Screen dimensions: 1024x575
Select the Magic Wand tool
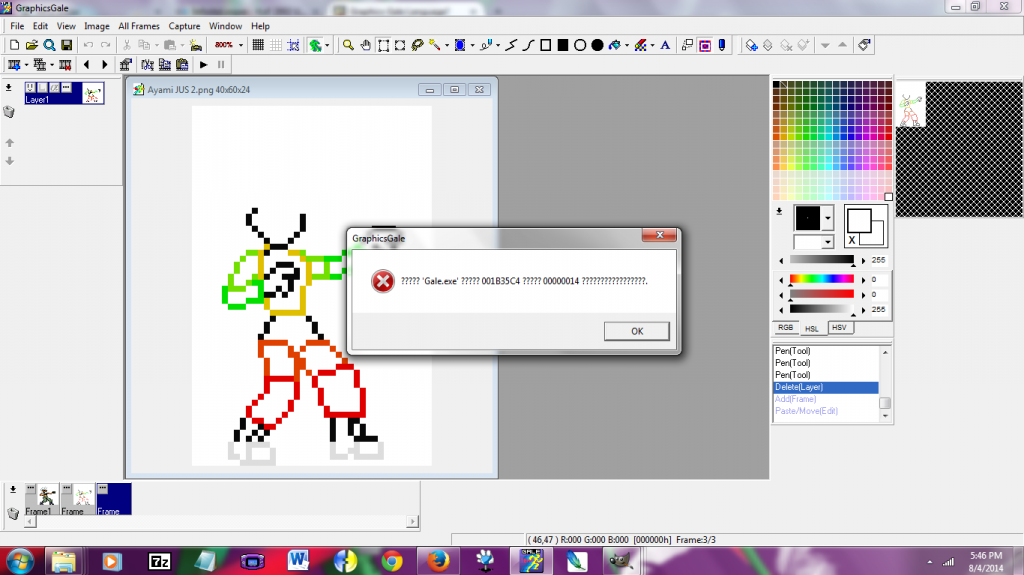pos(435,45)
